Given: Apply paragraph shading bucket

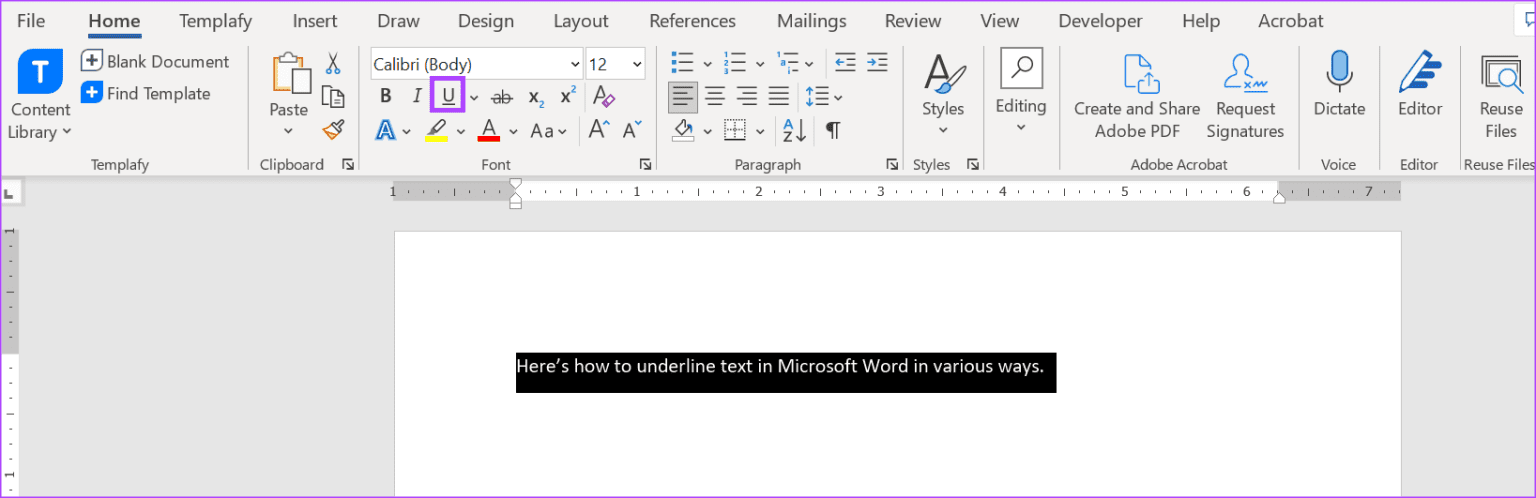Looking at the screenshot, I should (684, 131).
